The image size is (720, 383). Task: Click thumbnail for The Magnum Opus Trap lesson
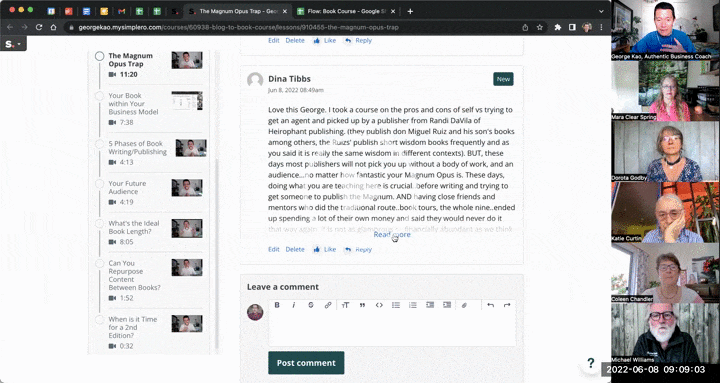(x=187, y=60)
